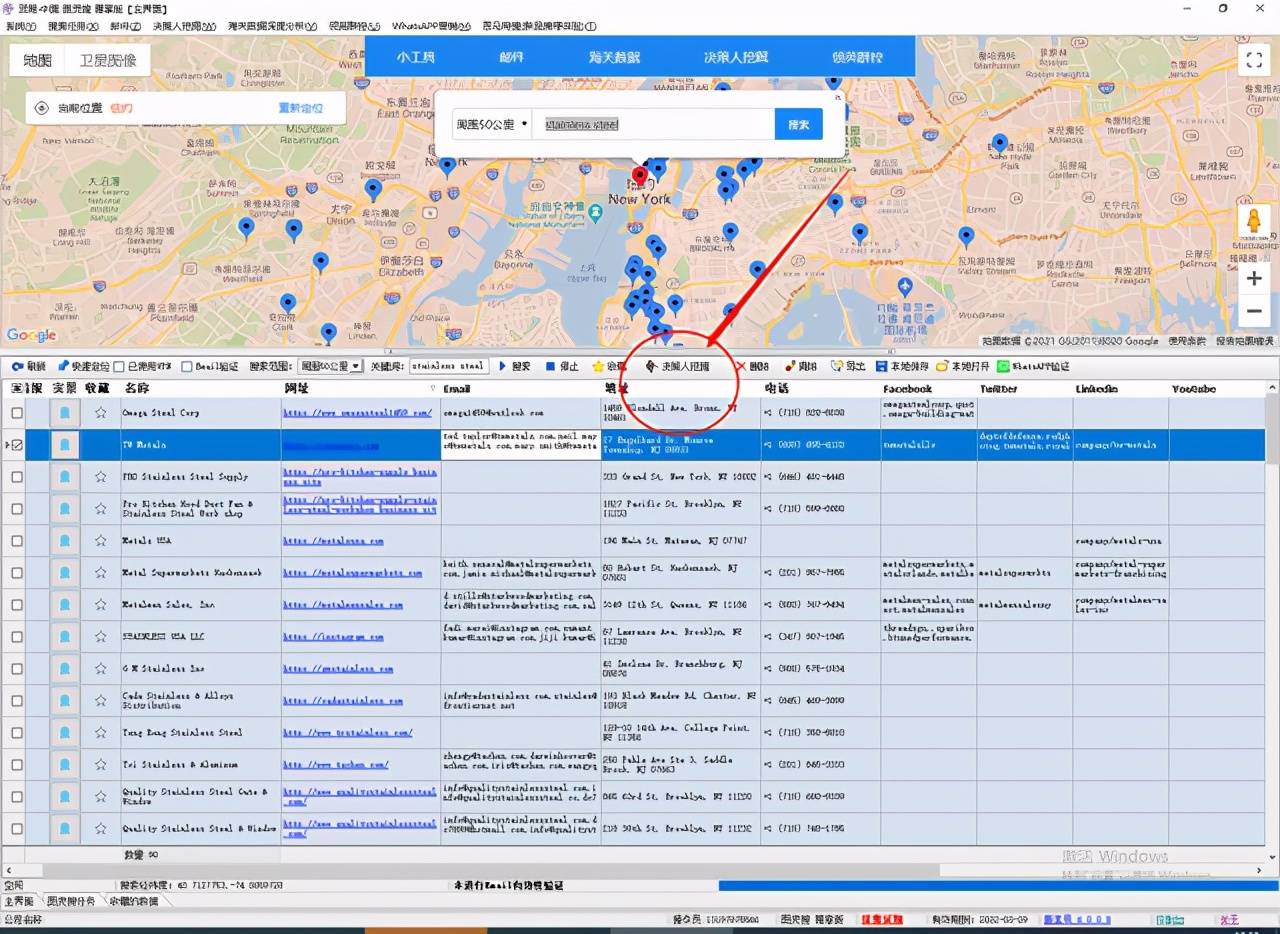This screenshot has width=1280, height=934.
Task: Click the address input in map search popup
Action: pos(653,124)
